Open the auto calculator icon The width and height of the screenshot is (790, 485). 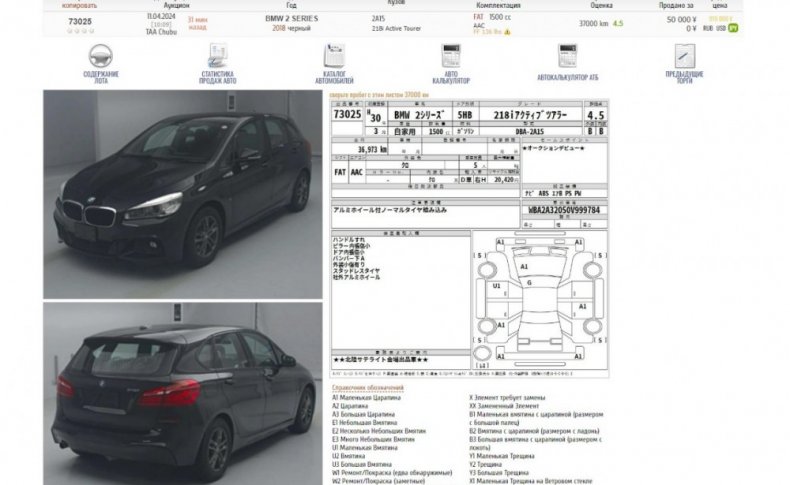pyautogui.click(x=451, y=55)
